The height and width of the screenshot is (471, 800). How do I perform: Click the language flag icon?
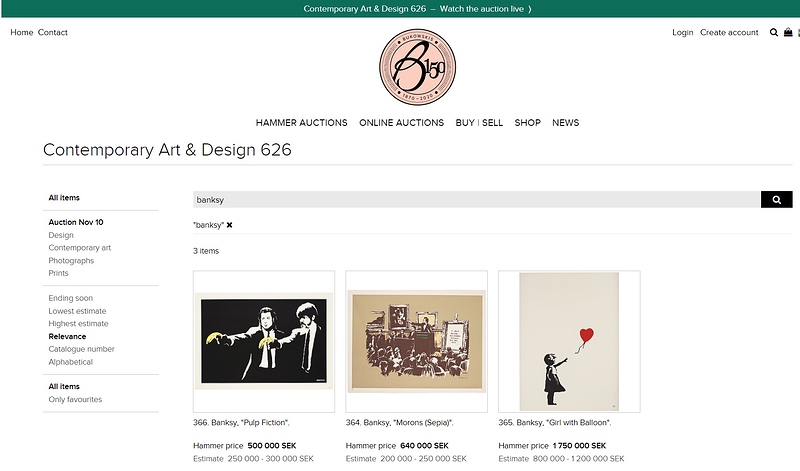click(x=797, y=33)
